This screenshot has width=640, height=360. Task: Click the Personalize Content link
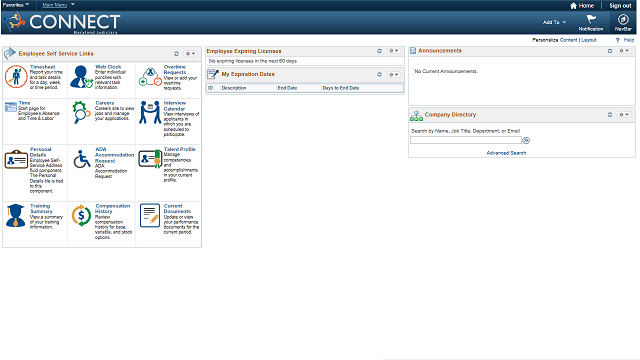(x=568, y=40)
